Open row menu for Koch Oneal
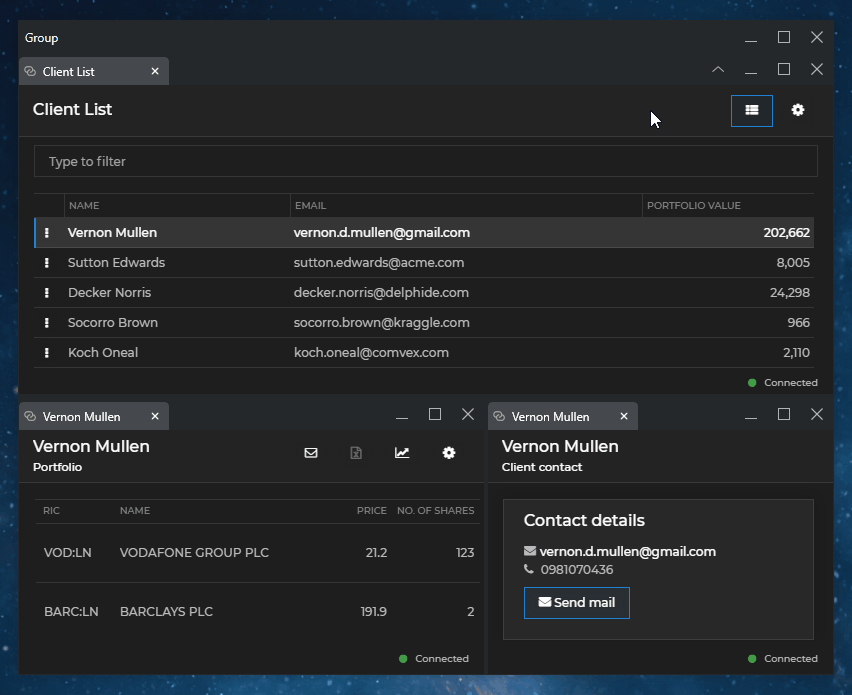The image size is (852, 695). coord(47,353)
